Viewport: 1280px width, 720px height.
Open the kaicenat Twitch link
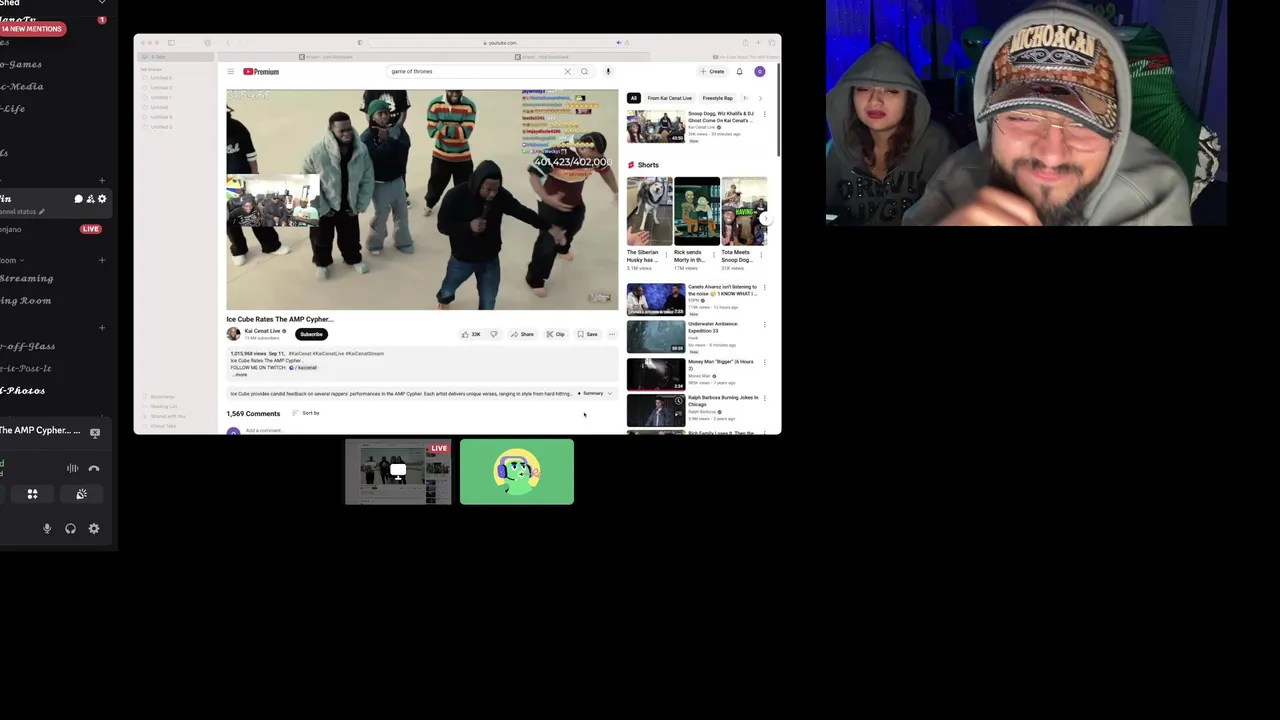[305, 368]
